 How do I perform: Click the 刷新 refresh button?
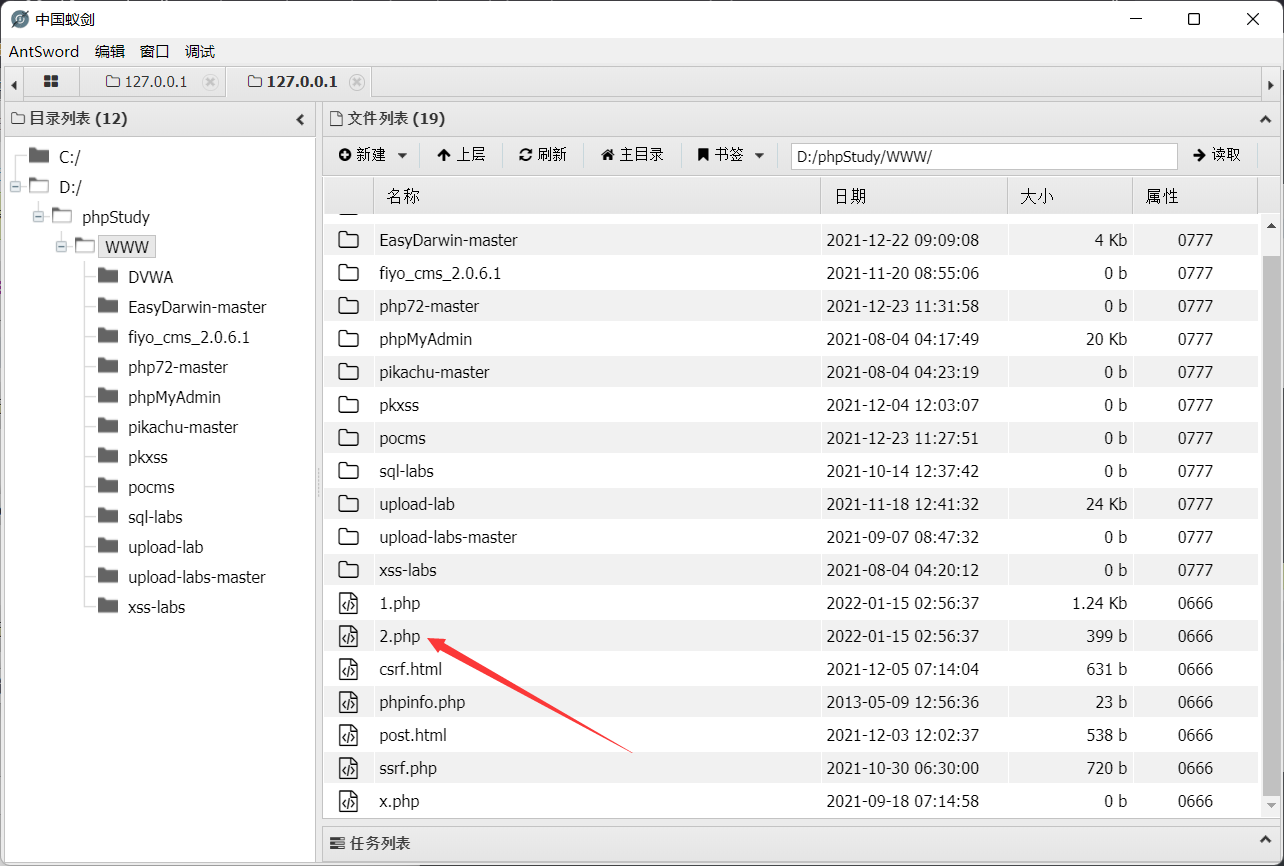pos(543,155)
